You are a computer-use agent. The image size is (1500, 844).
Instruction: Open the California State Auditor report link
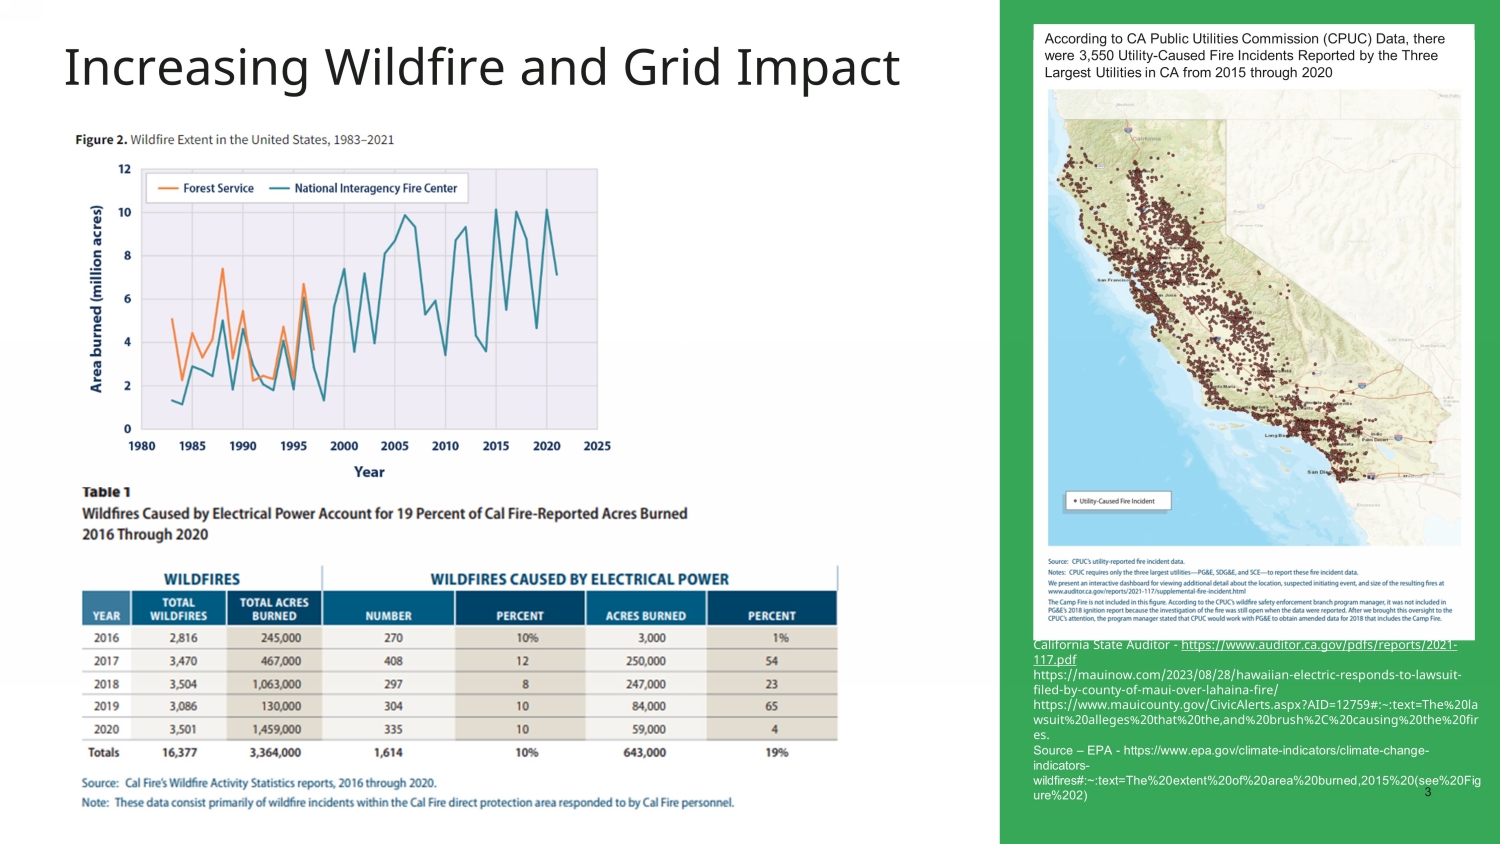point(1318,646)
